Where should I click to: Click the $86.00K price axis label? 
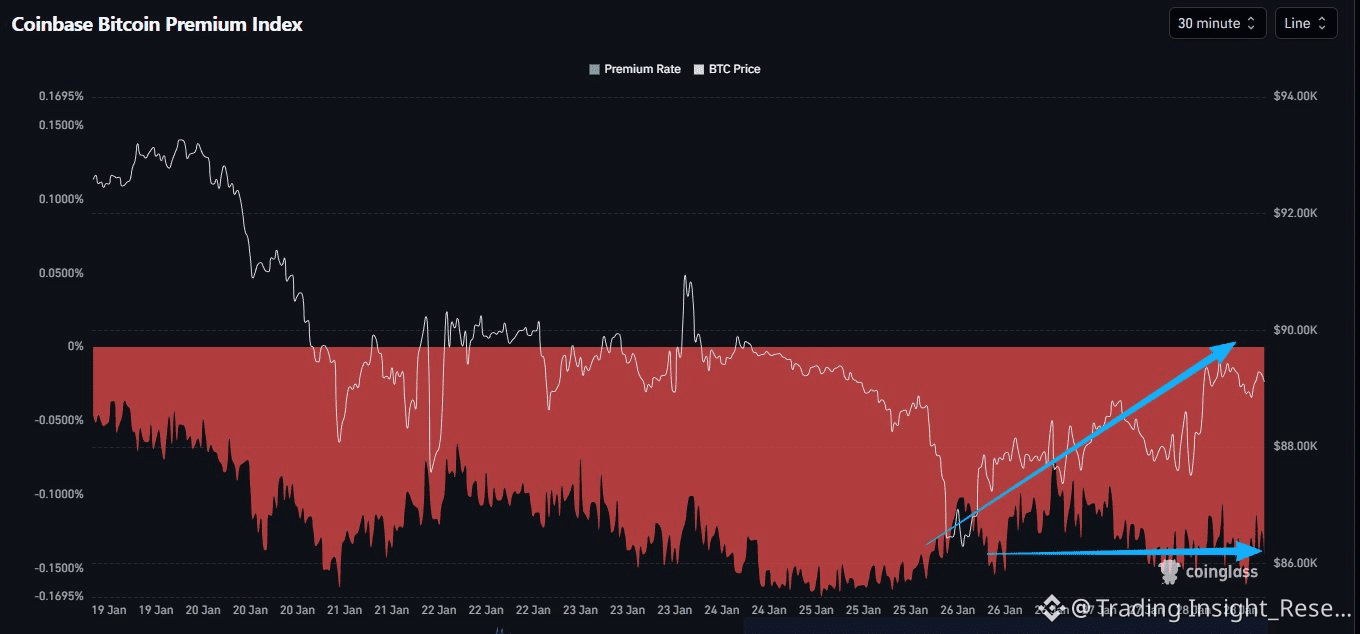pos(1295,563)
